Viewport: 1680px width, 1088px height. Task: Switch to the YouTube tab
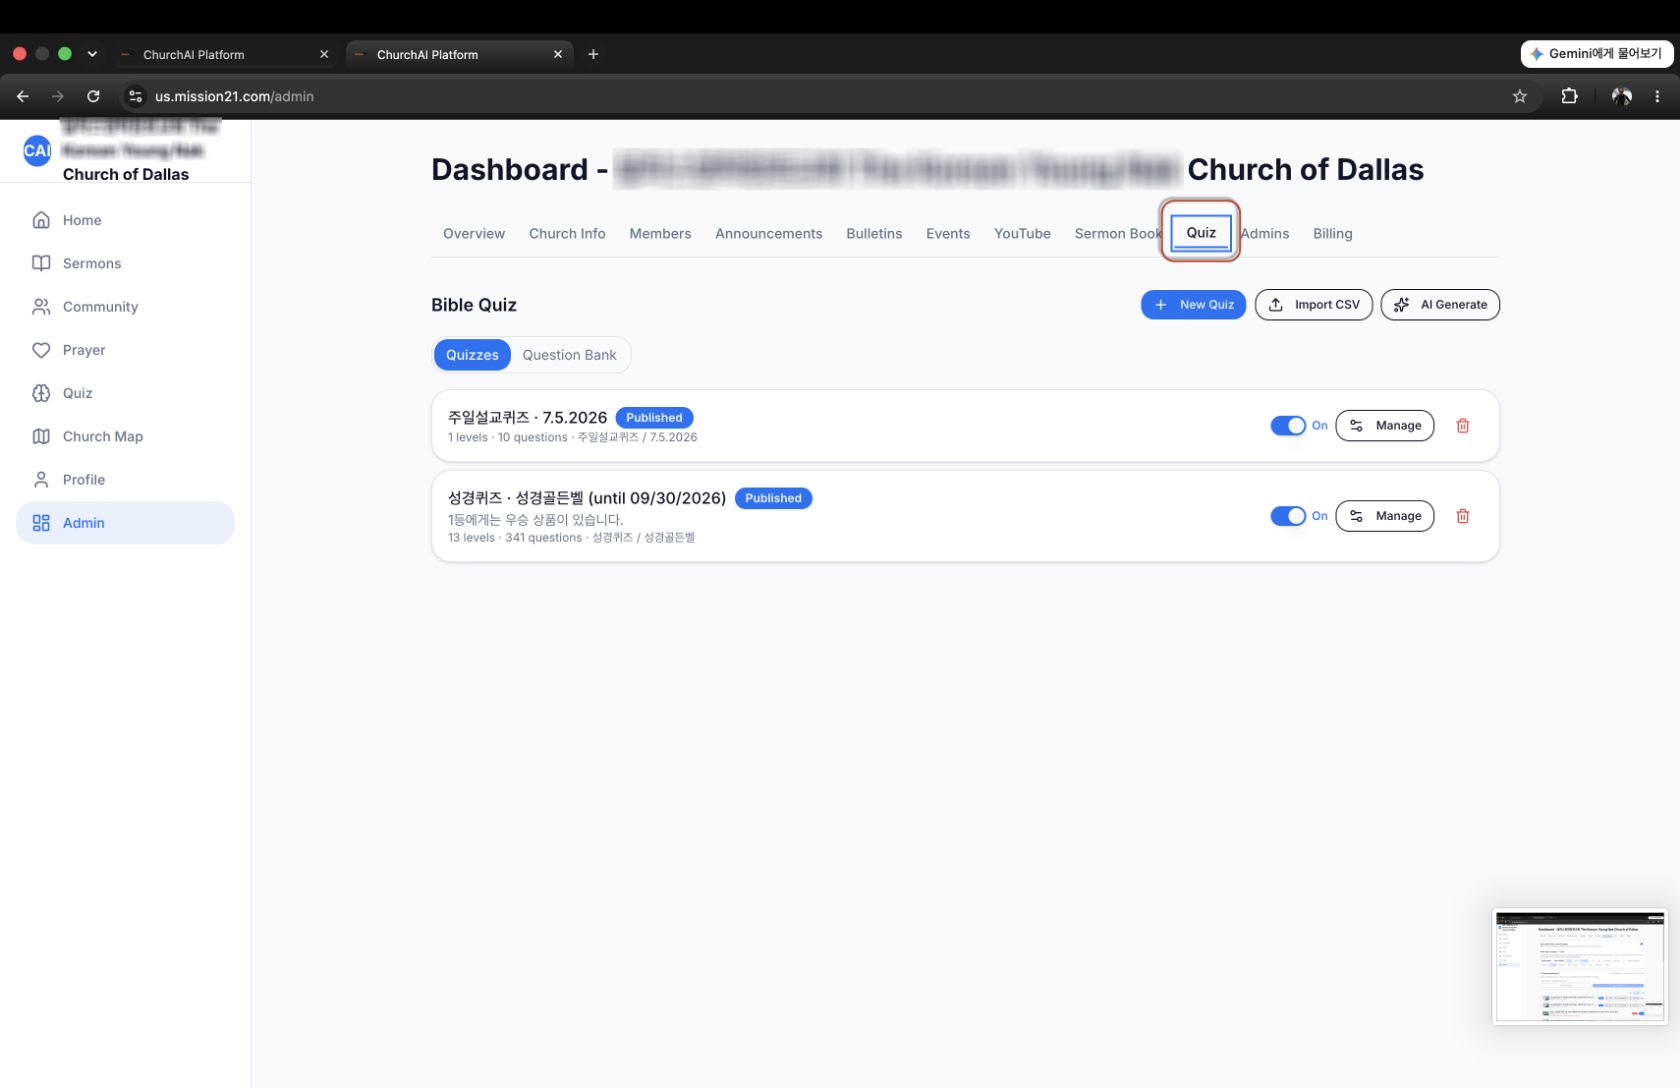click(x=1022, y=233)
